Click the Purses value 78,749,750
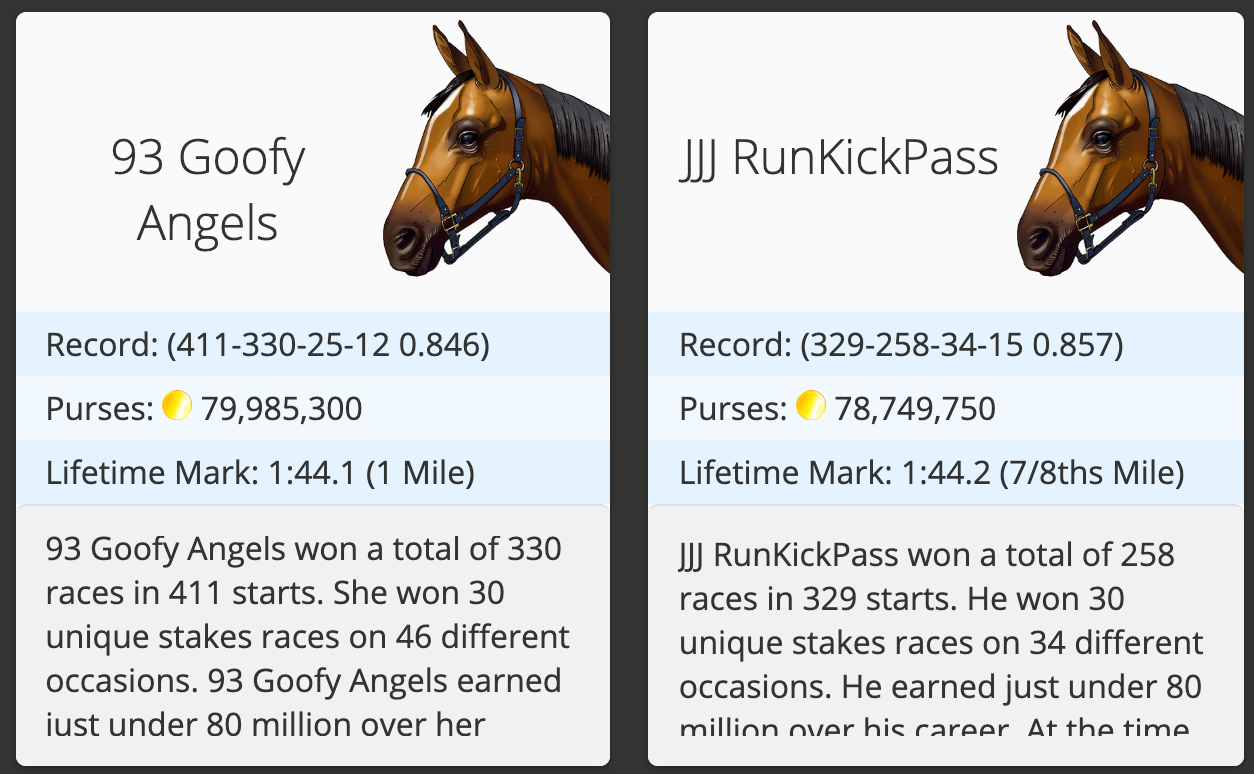This screenshot has height=774, width=1254. (915, 408)
